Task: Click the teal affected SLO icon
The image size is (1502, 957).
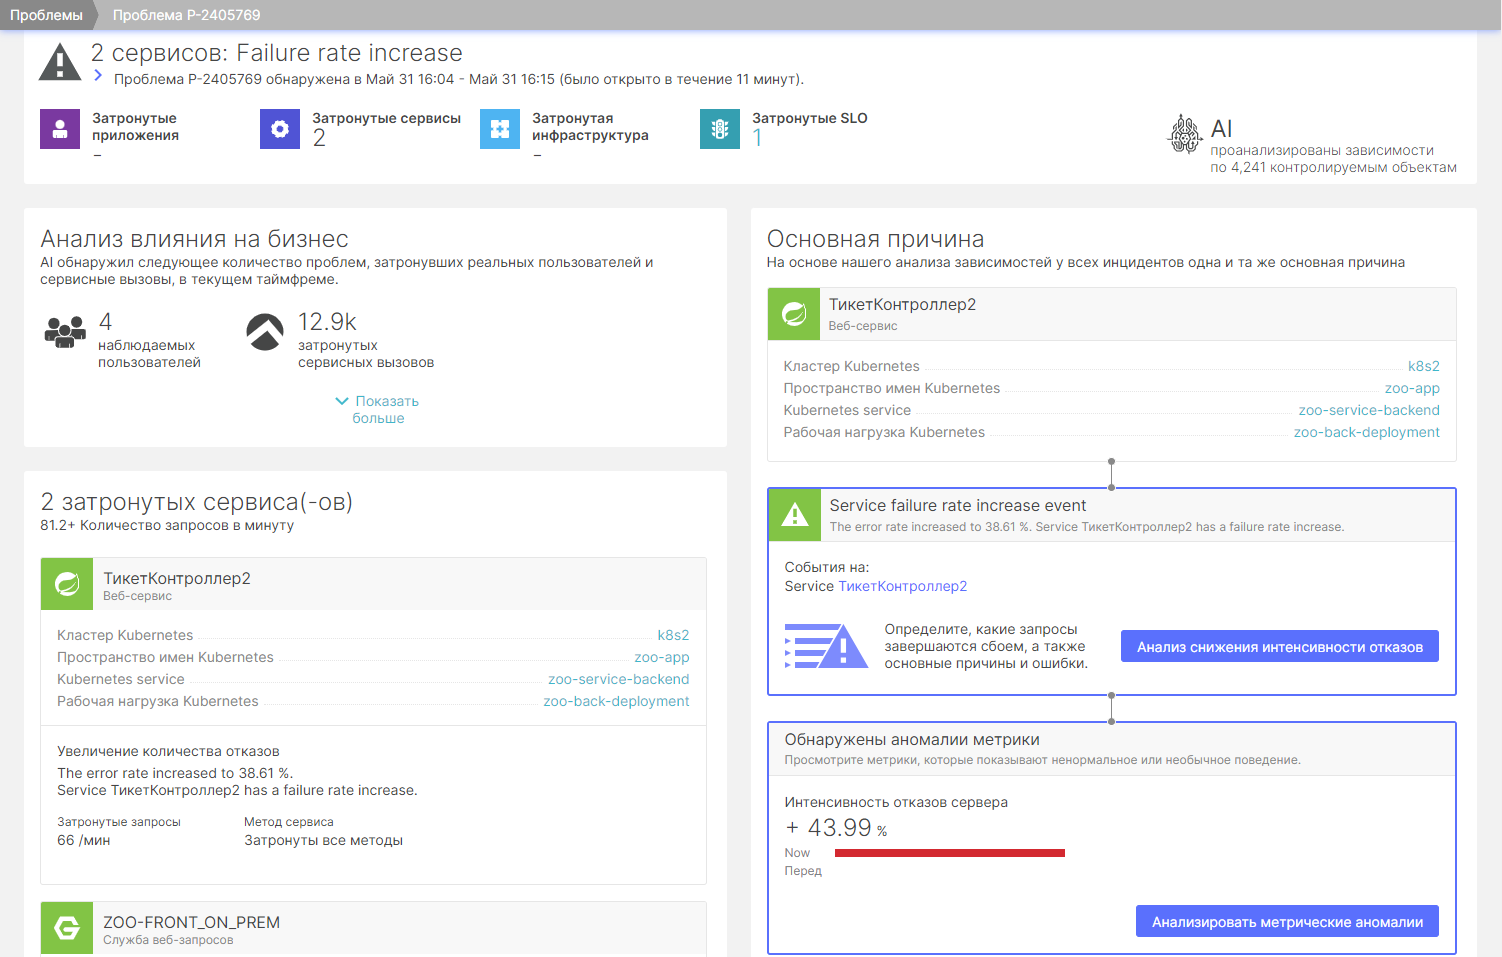Action: click(x=720, y=129)
